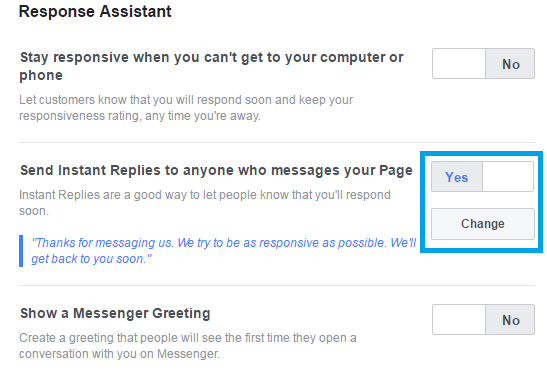Click the 'Instant Replies are a good way' description
Screen dimensions: 547x371
(x=205, y=203)
